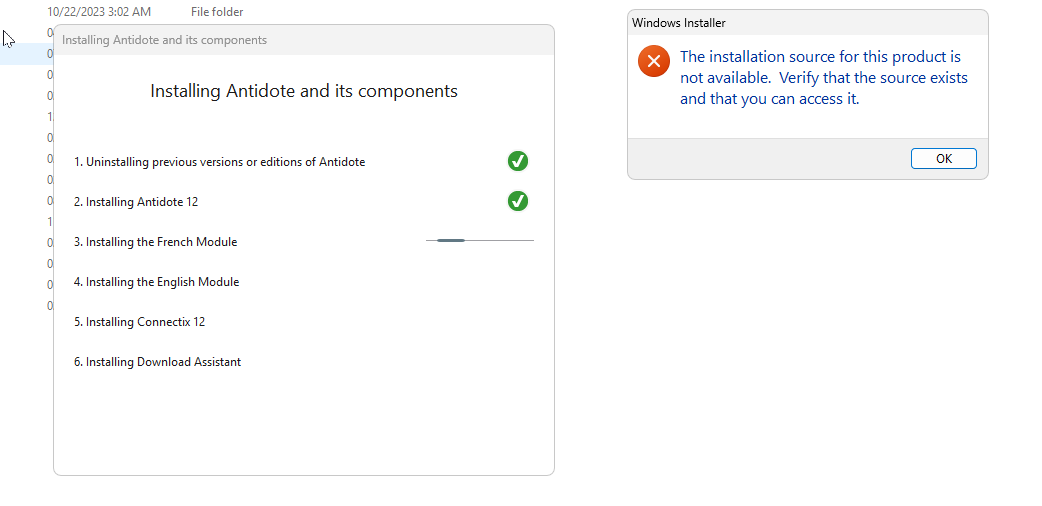
Task: Select step 5 'Installing Connectix 12' text
Action: coord(139,322)
